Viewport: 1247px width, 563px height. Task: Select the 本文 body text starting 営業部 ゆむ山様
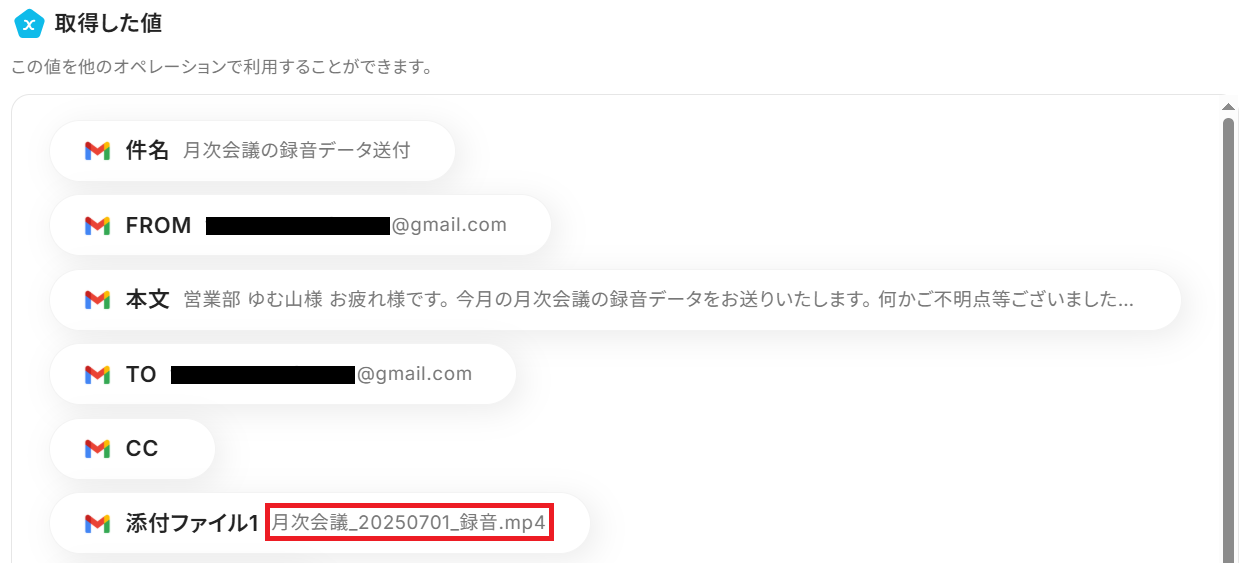tap(659, 300)
